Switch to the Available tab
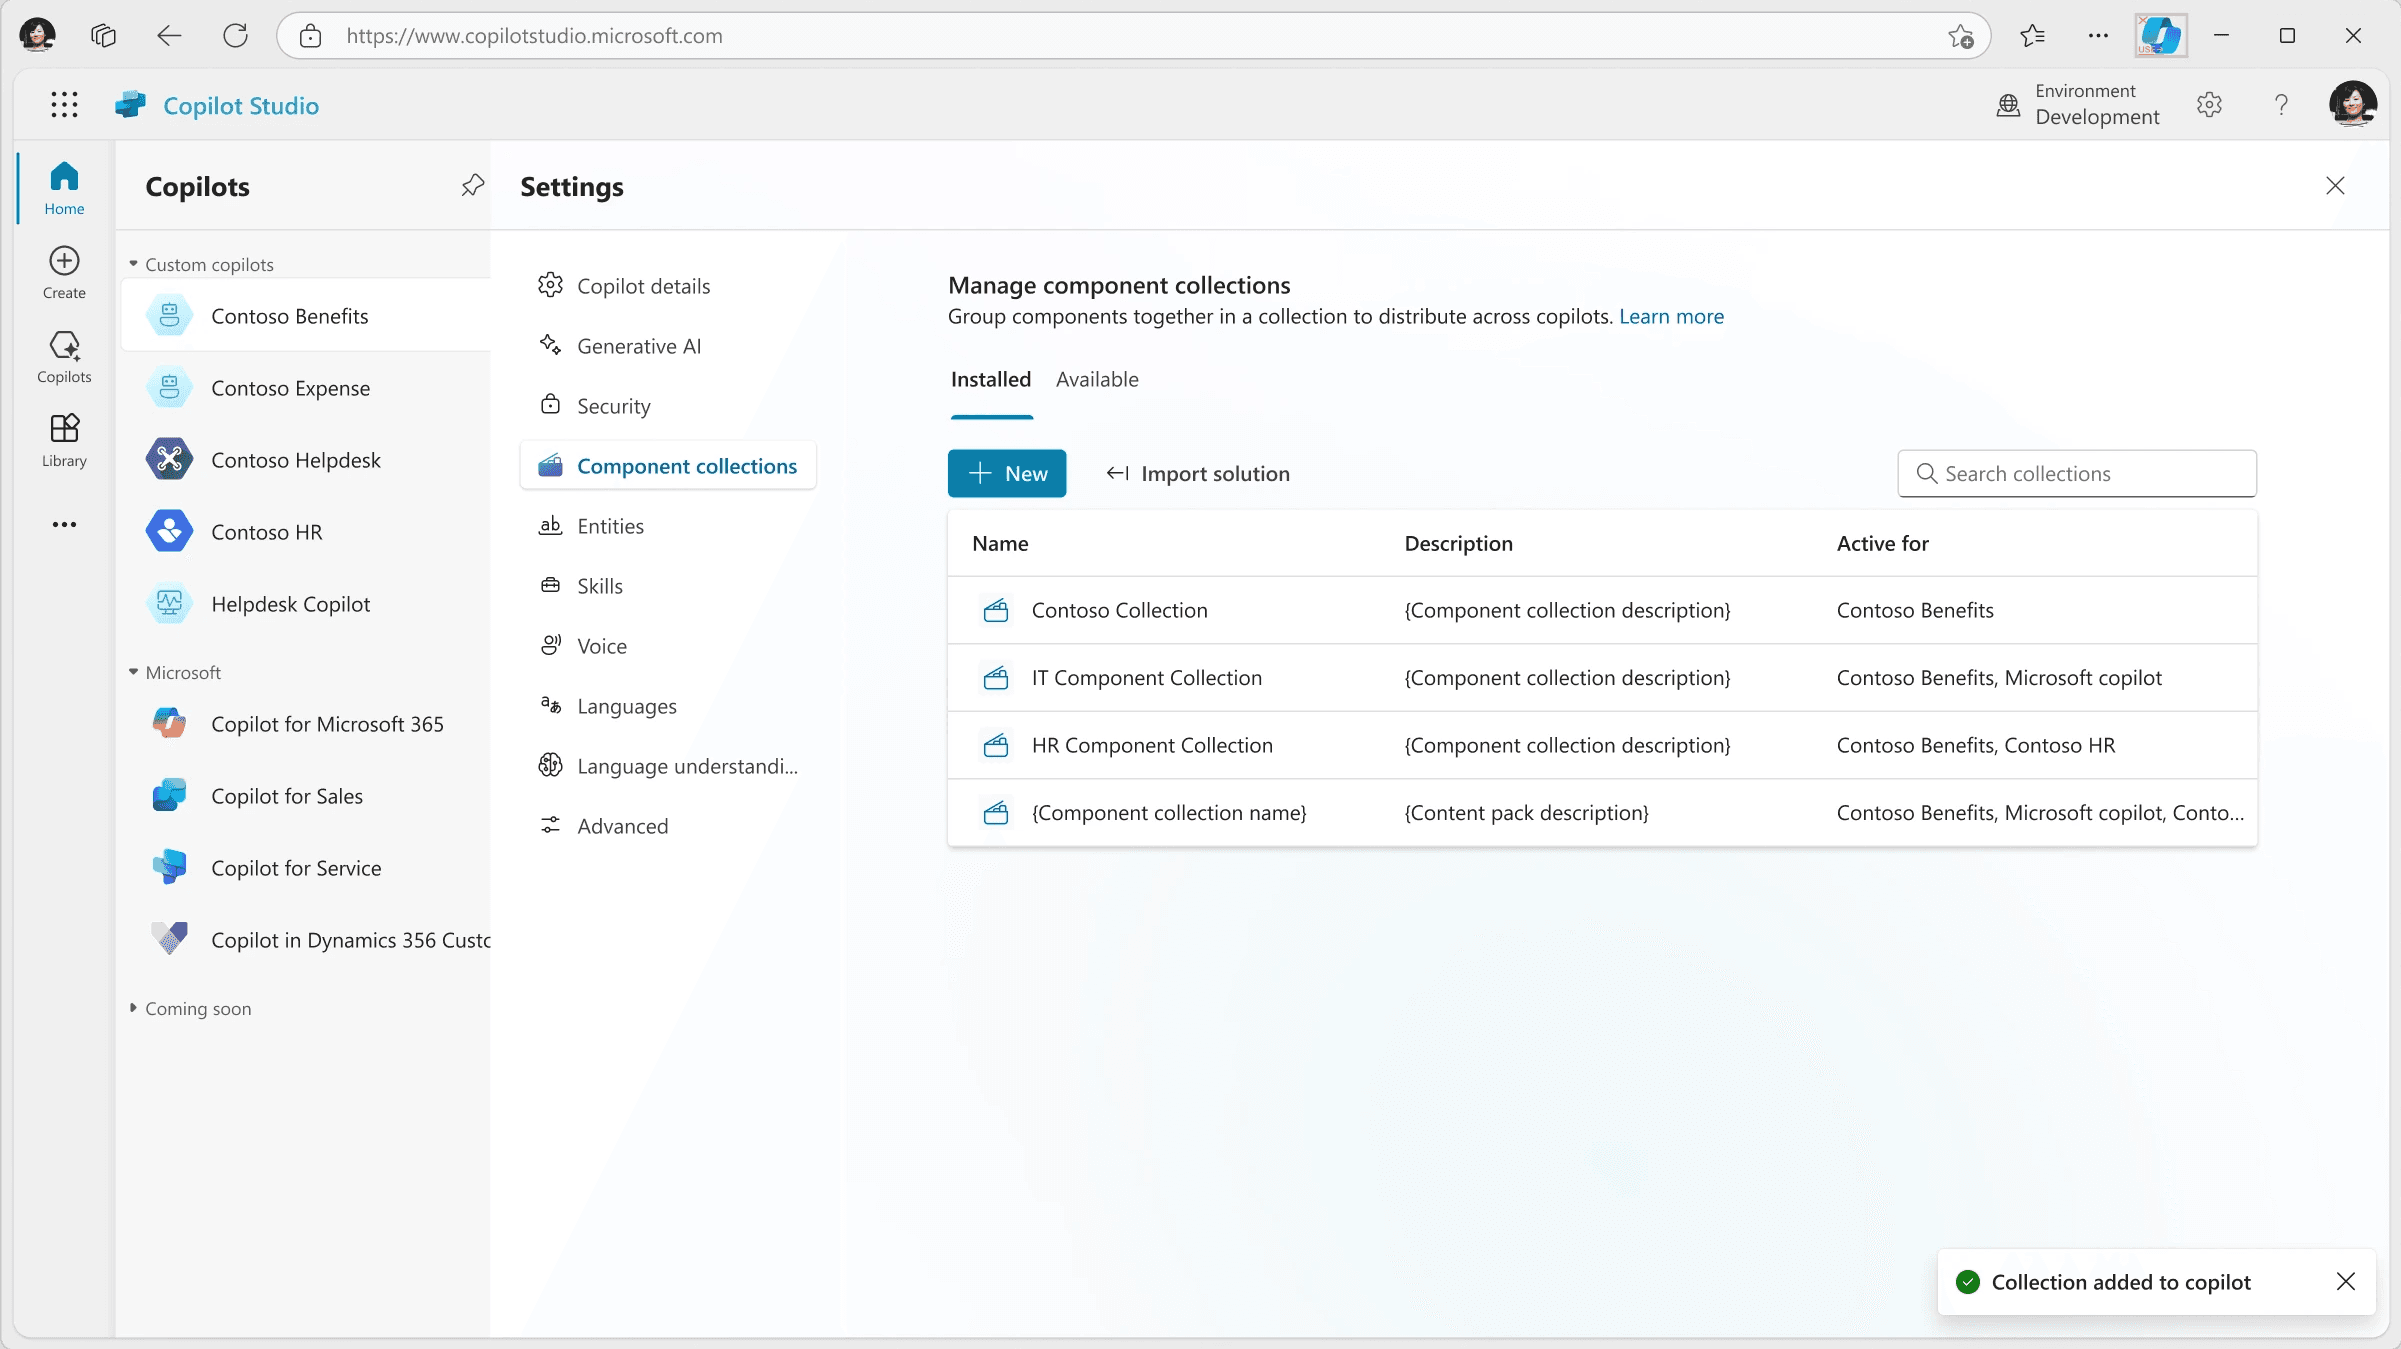This screenshot has height=1349, width=2401. pos(1097,380)
